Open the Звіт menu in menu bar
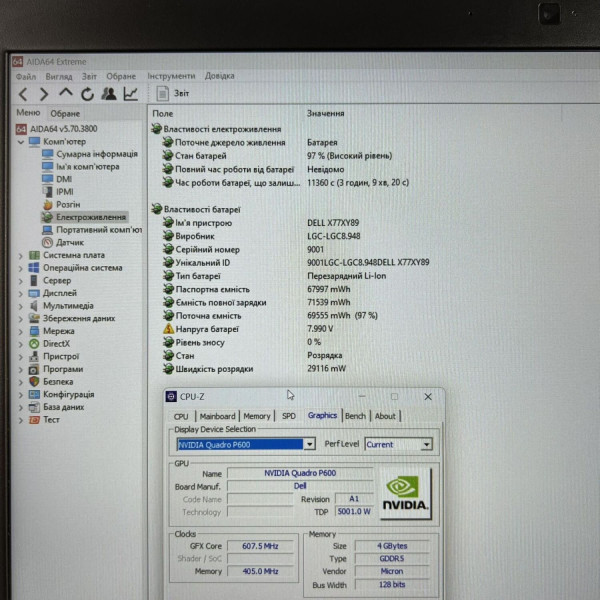Viewport: 600px width, 600px height. [89, 77]
